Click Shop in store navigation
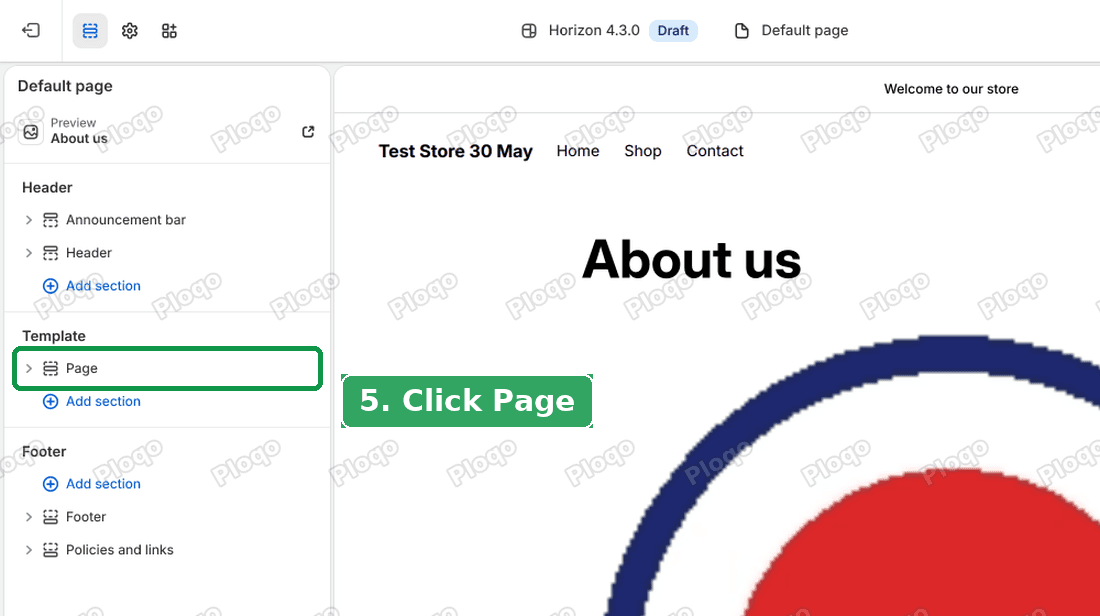1100x616 pixels. click(643, 151)
